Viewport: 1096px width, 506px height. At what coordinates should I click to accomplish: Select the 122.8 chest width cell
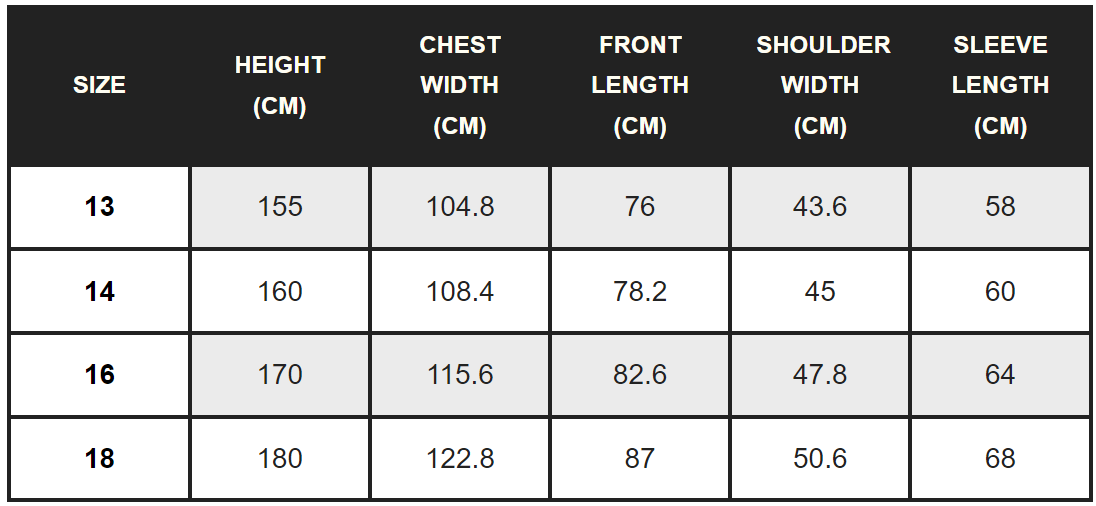coord(460,458)
